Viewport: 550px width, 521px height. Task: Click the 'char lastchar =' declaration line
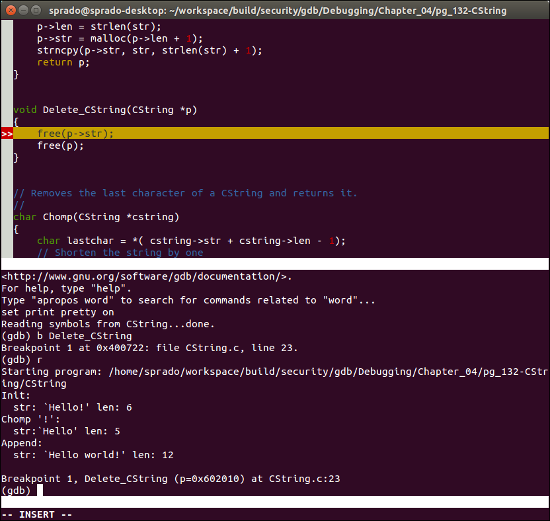click(191, 241)
